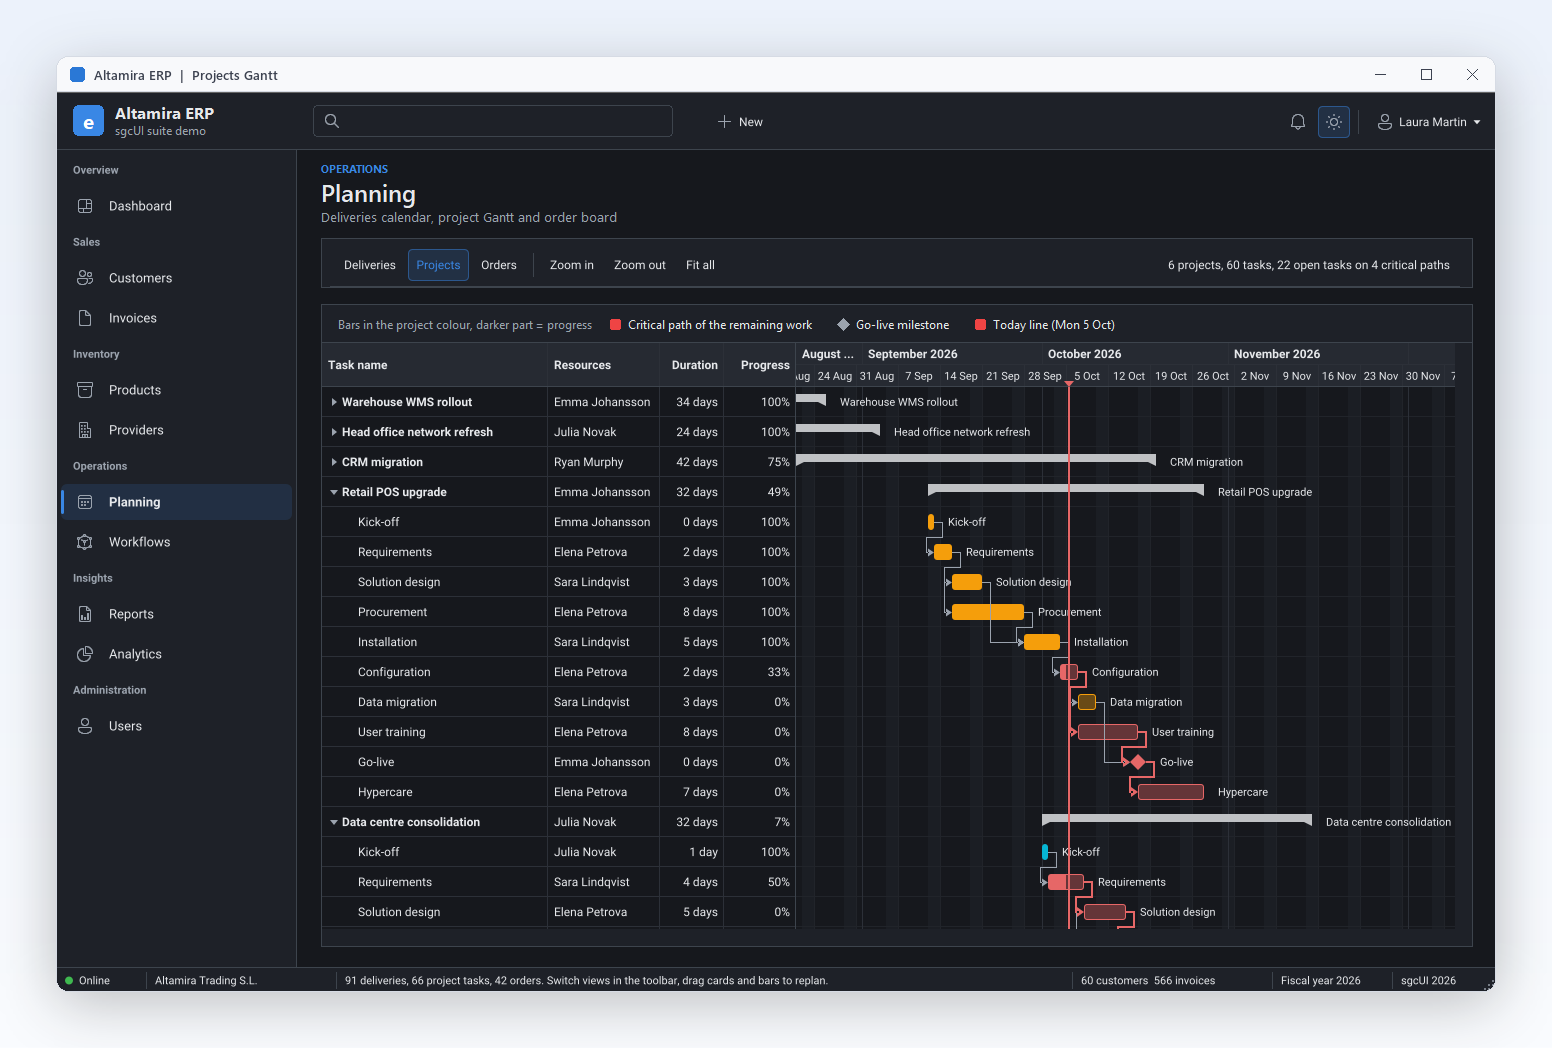Click the orange Procurement Gantt bar
1552x1048 pixels.
[988, 612]
